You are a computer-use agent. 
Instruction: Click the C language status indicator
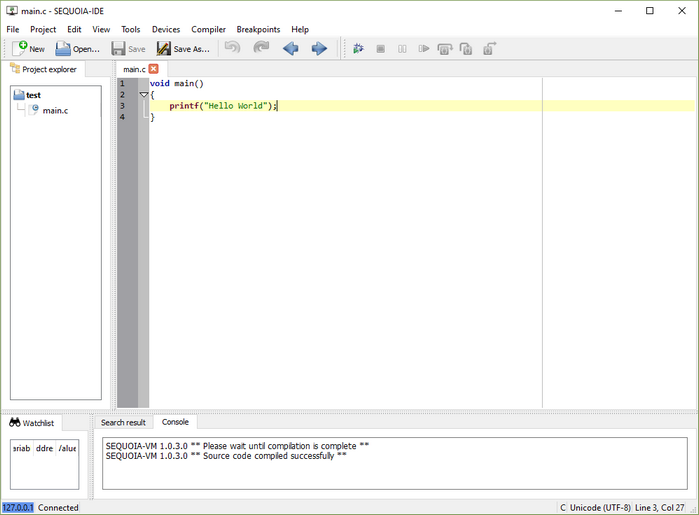563,507
